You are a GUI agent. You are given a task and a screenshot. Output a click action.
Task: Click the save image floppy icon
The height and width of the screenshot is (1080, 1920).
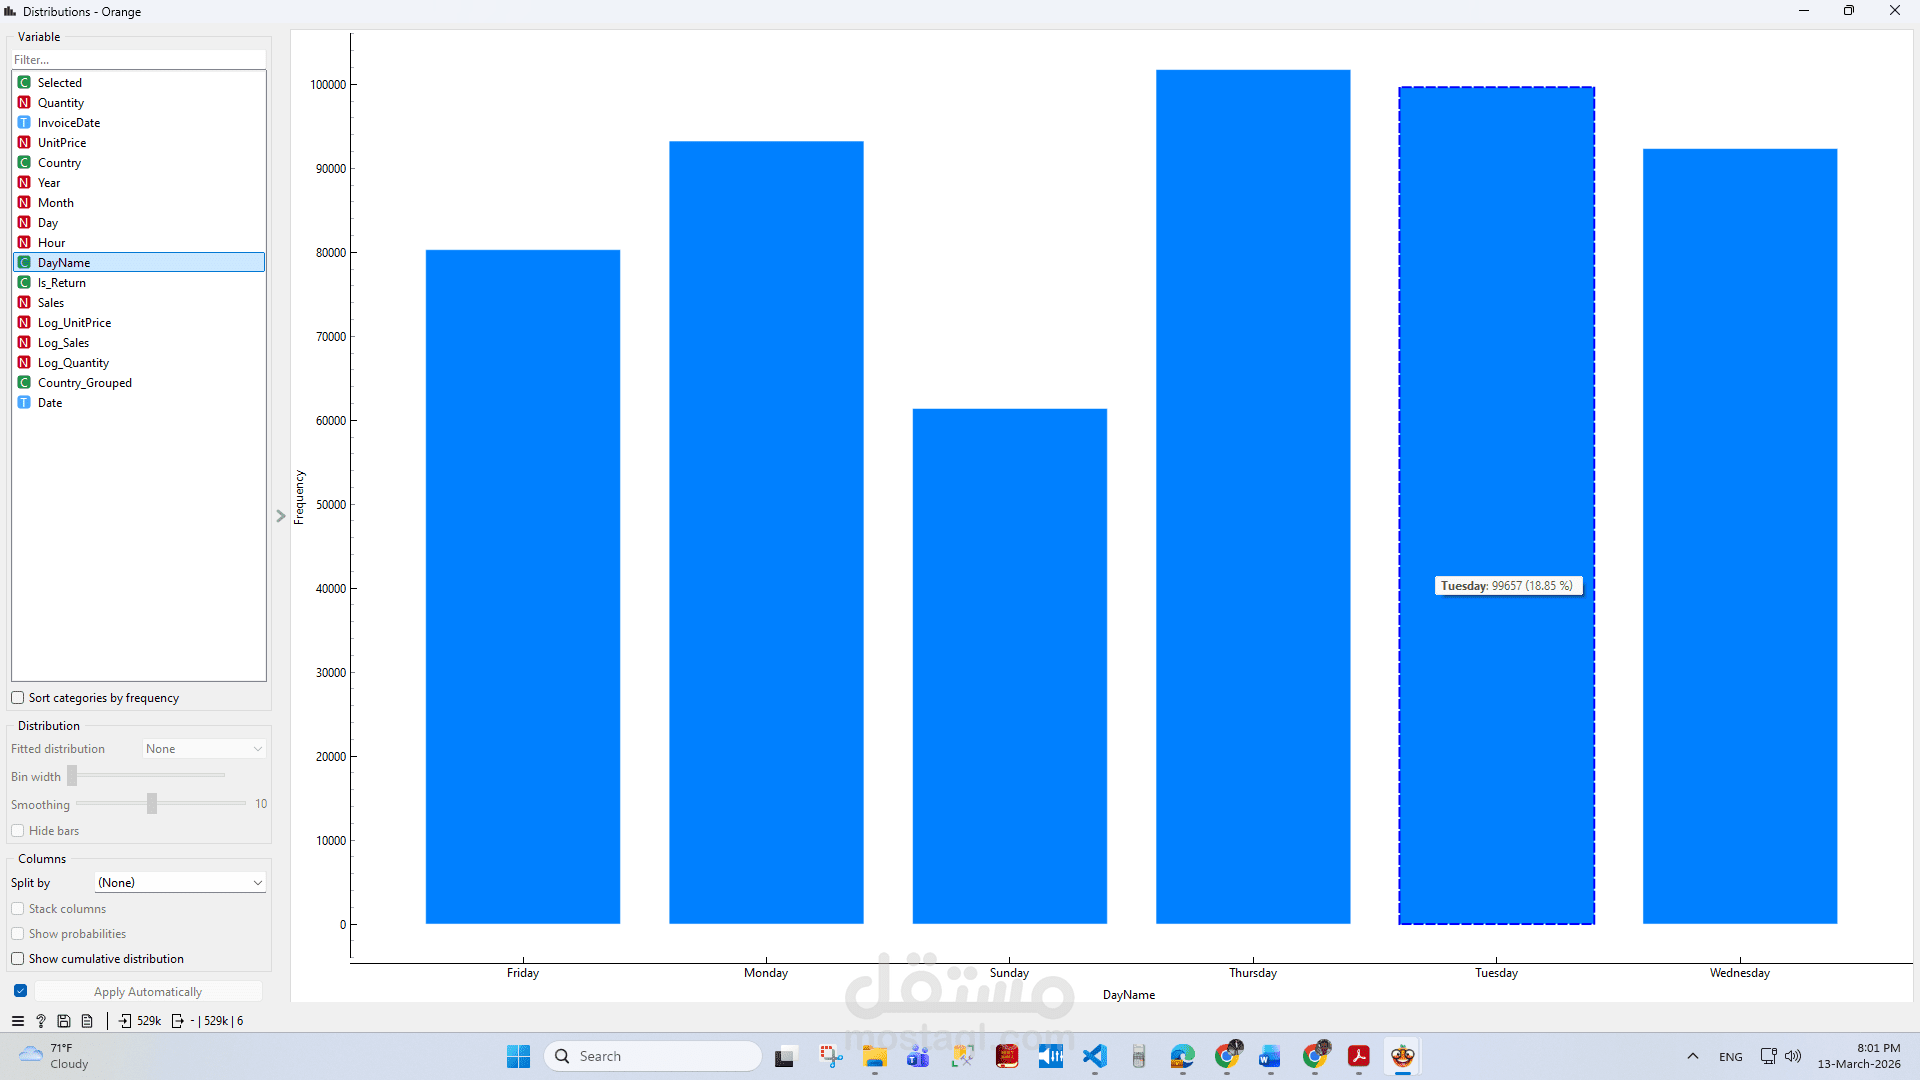tap(64, 1021)
